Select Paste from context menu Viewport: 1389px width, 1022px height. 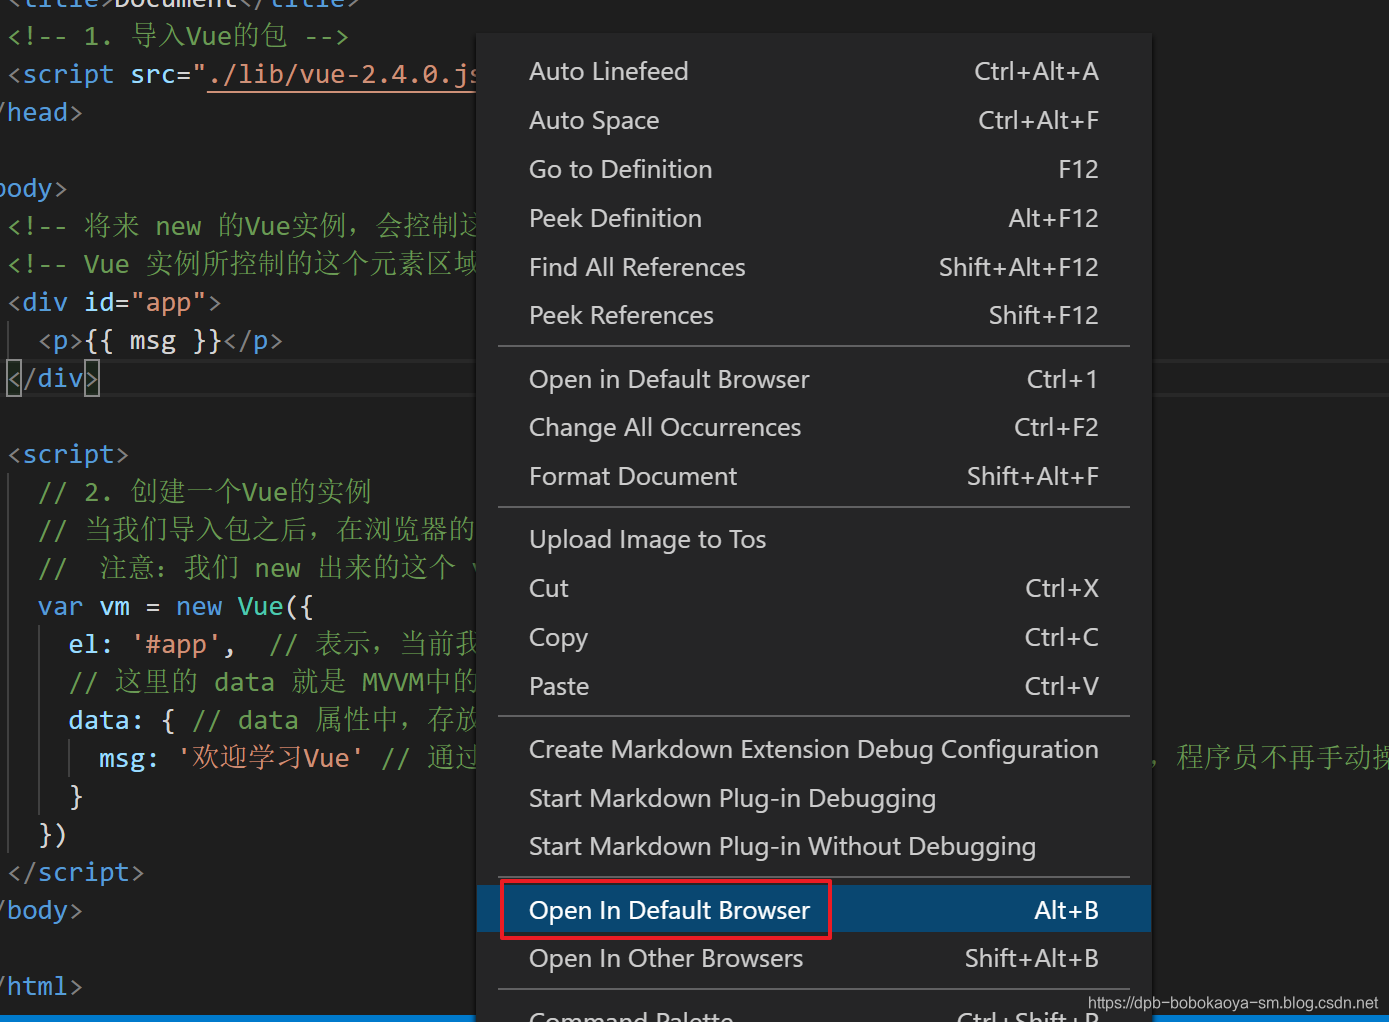(813, 687)
